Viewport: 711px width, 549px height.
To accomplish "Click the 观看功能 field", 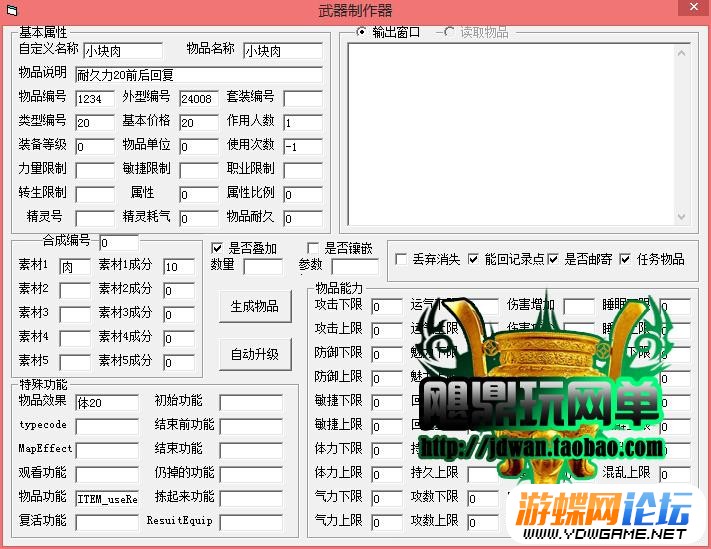I will (x=107, y=475).
